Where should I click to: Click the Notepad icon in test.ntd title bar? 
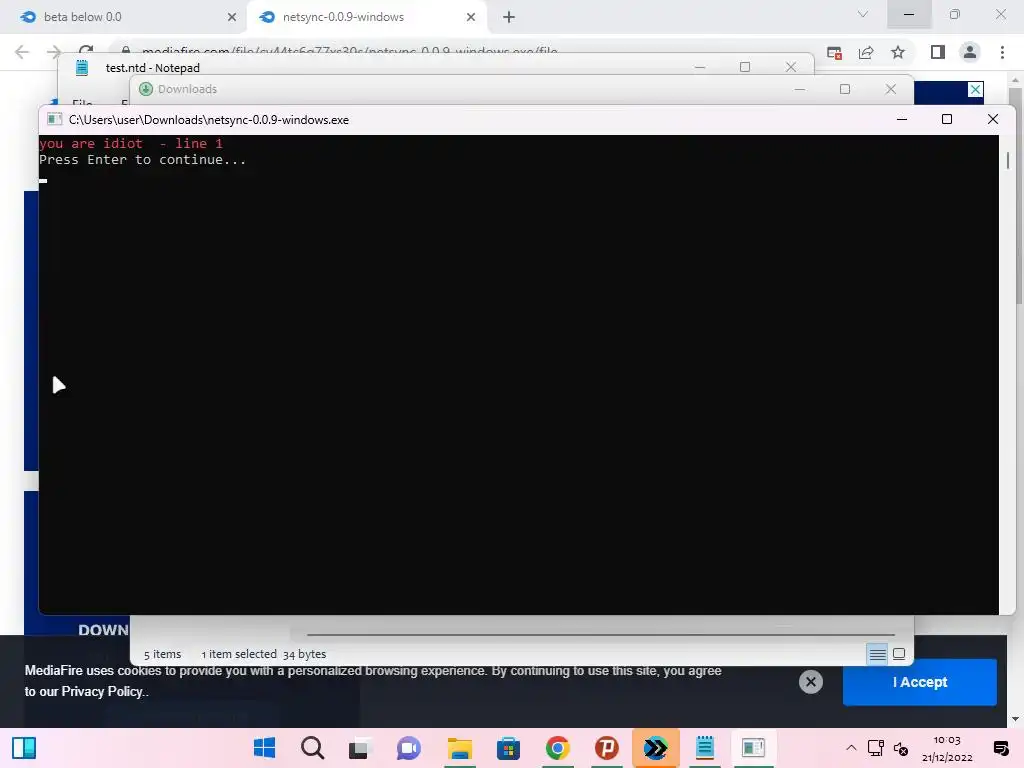coord(82,68)
